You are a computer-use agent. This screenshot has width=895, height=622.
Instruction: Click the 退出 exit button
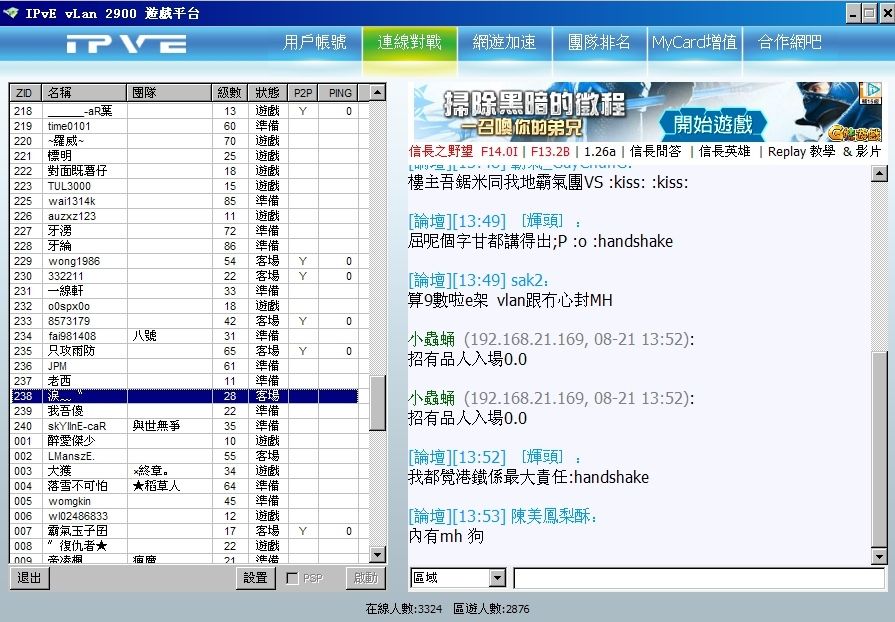tap(30, 578)
